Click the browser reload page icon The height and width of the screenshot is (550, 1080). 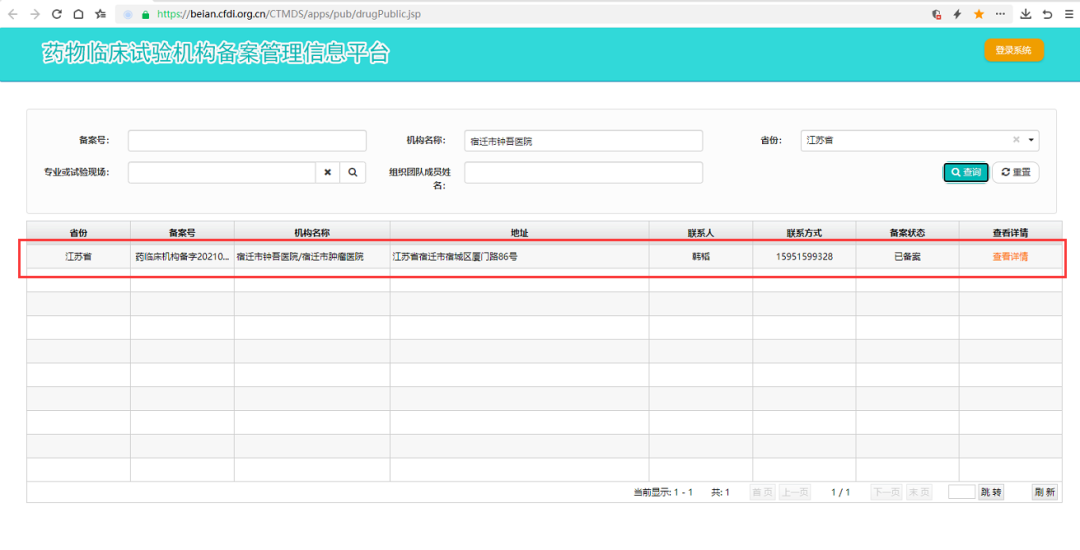56,14
